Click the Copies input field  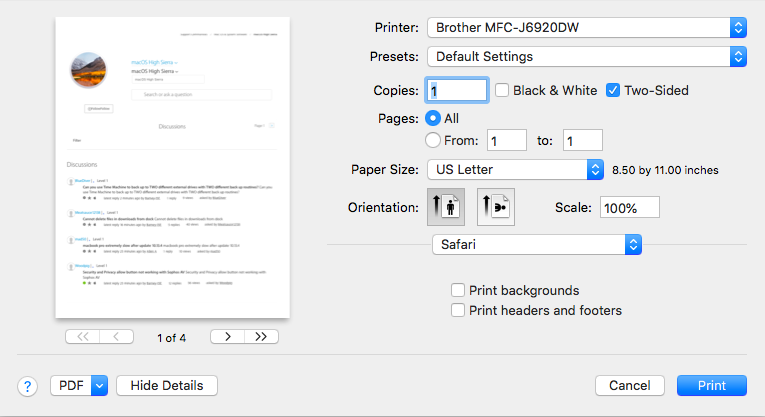[457, 90]
